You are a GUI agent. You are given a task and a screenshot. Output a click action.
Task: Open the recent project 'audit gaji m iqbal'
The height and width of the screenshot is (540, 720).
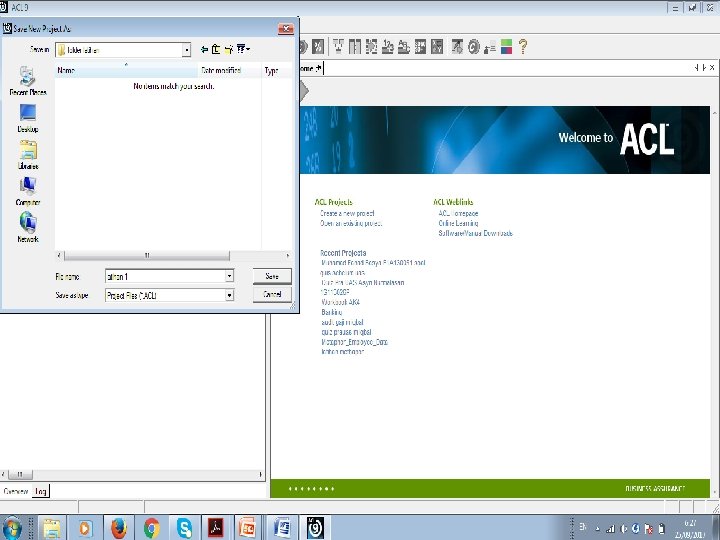click(342, 322)
